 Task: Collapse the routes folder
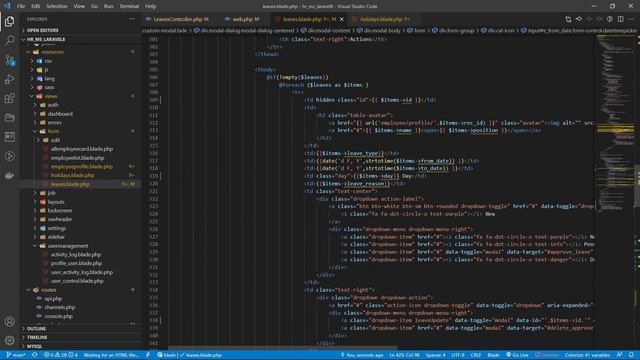[80, 290]
